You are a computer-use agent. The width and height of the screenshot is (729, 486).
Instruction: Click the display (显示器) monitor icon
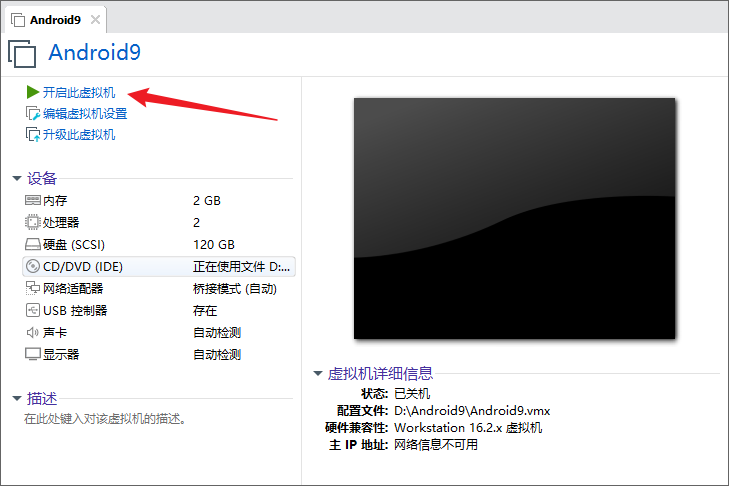tap(33, 354)
